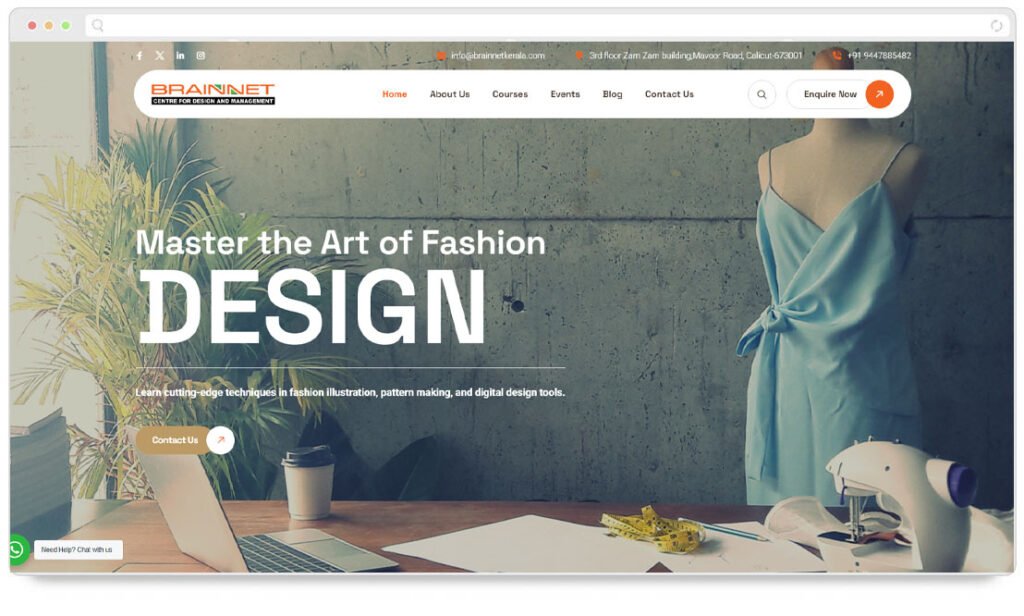Click the Enquire Now button

tap(840, 95)
